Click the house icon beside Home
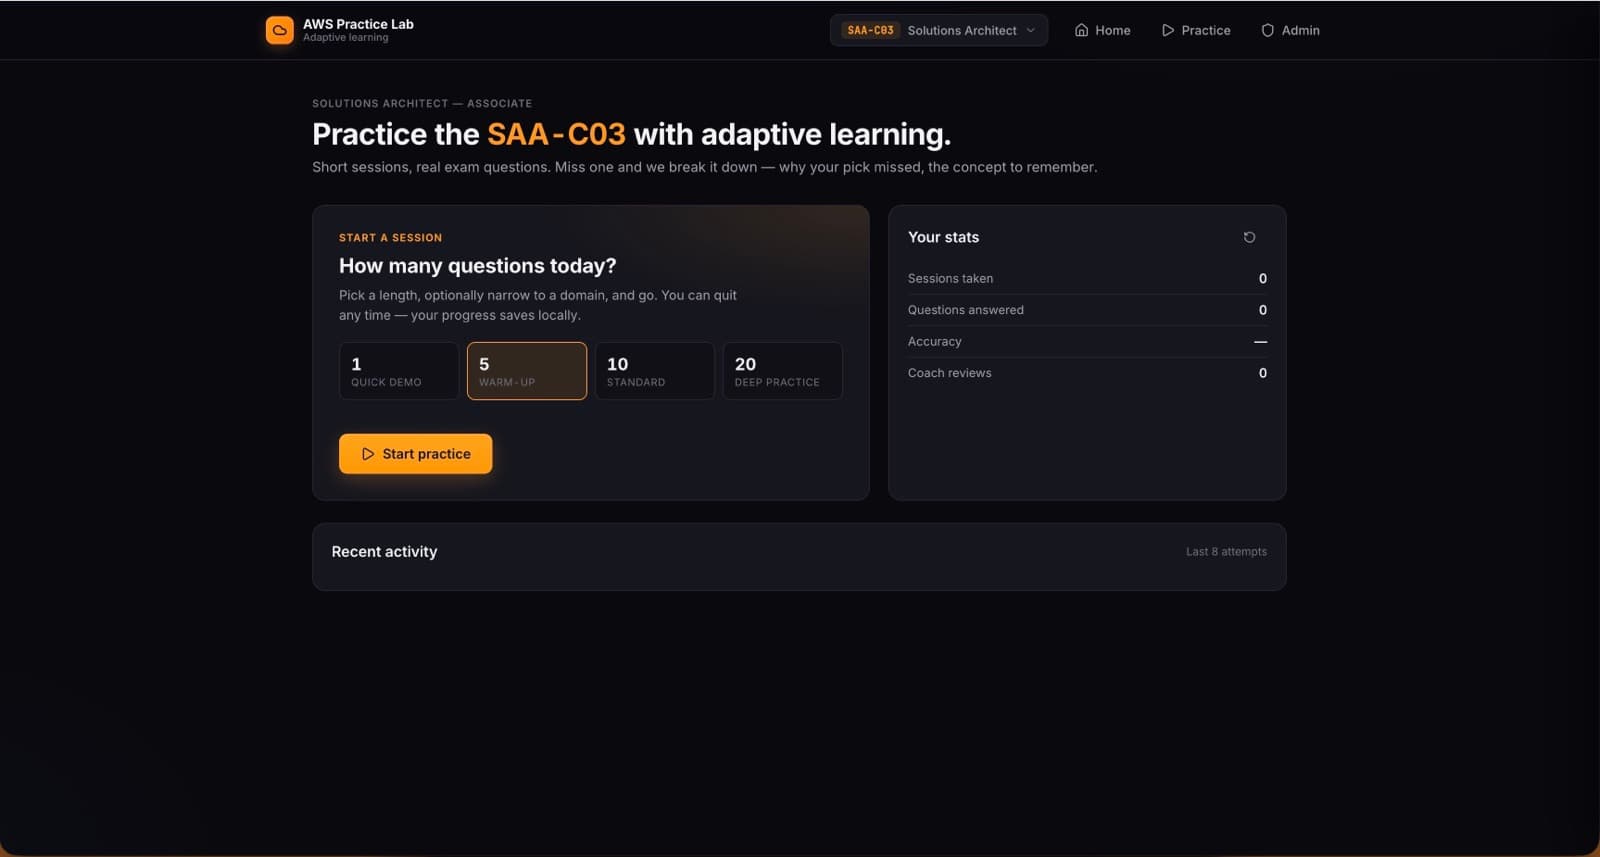This screenshot has height=857, width=1600. (x=1081, y=30)
